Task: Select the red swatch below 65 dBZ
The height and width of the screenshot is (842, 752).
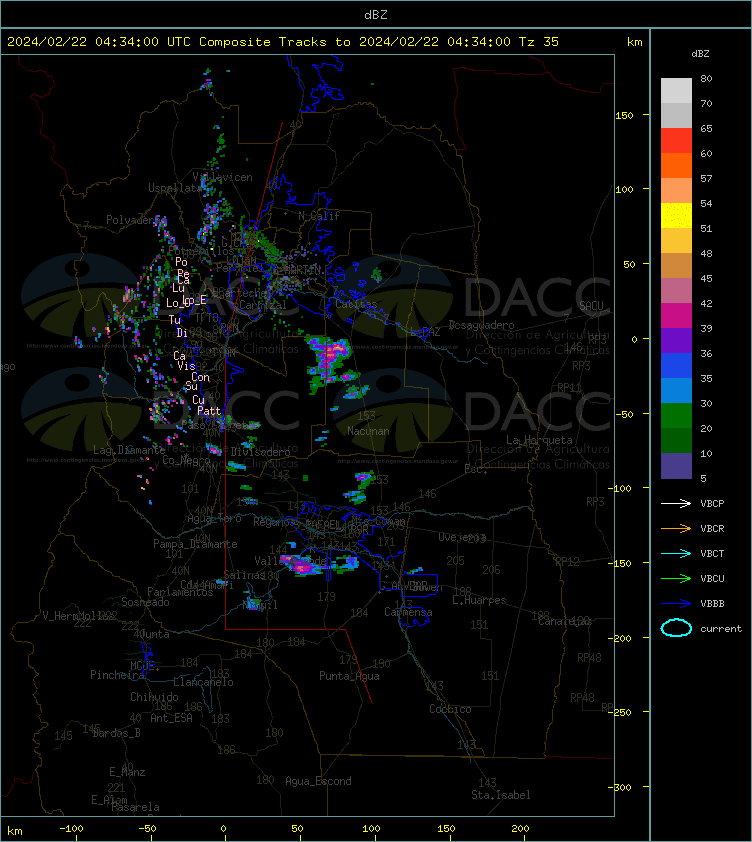Action: tap(676, 140)
